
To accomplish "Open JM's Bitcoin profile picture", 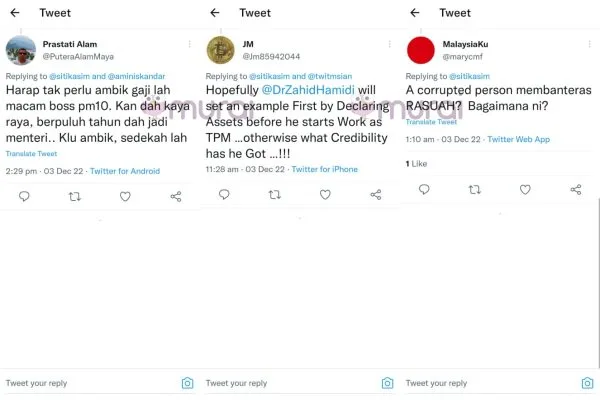I will point(220,50).
